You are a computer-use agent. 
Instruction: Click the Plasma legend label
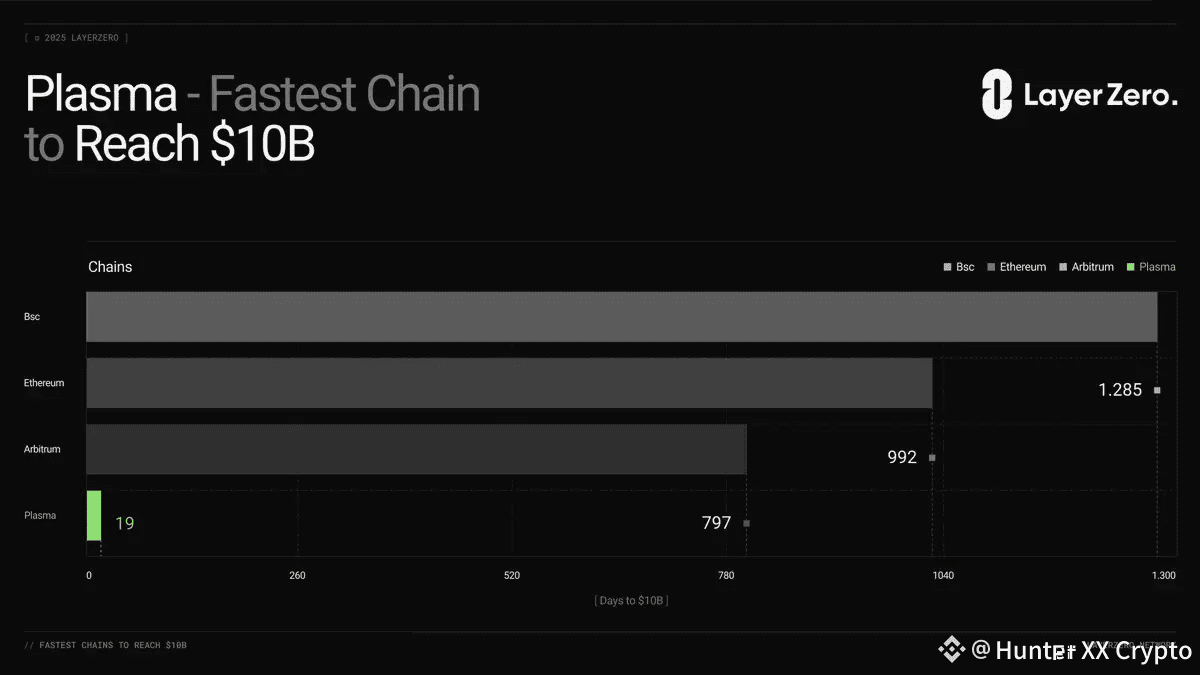[x=1157, y=267]
